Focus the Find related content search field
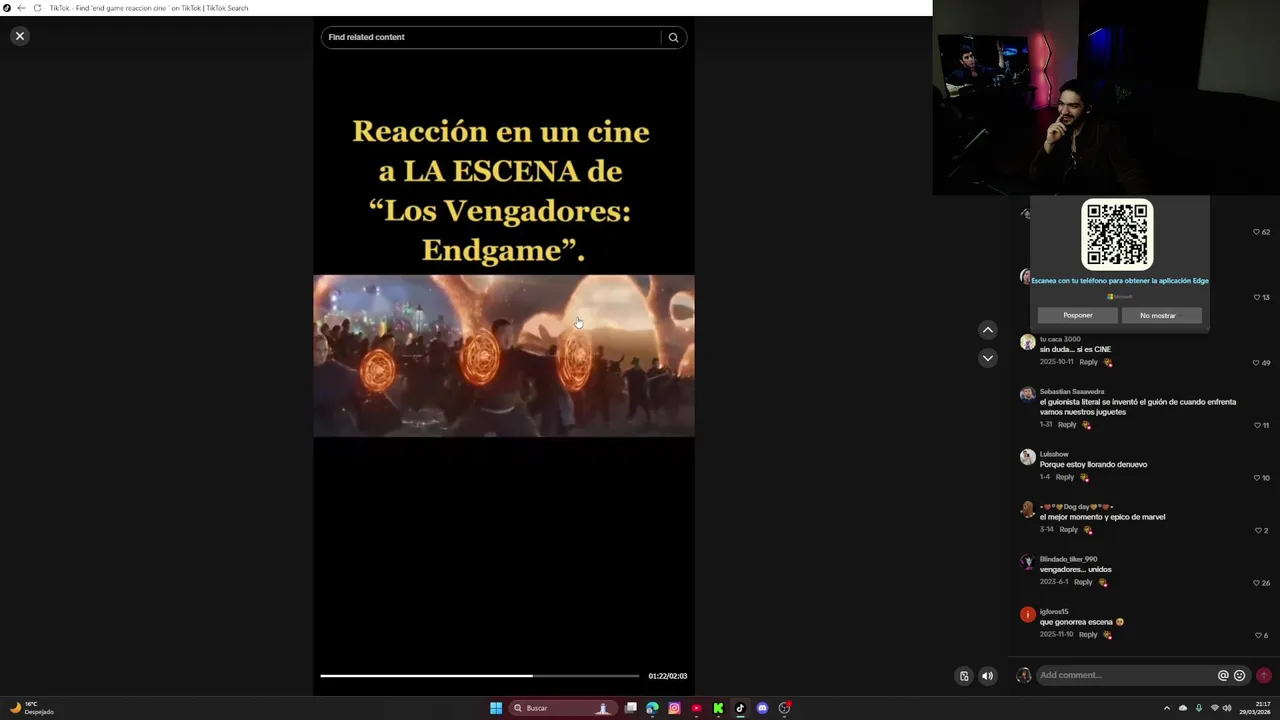Image resolution: width=1280 pixels, height=720 pixels. 491,37
